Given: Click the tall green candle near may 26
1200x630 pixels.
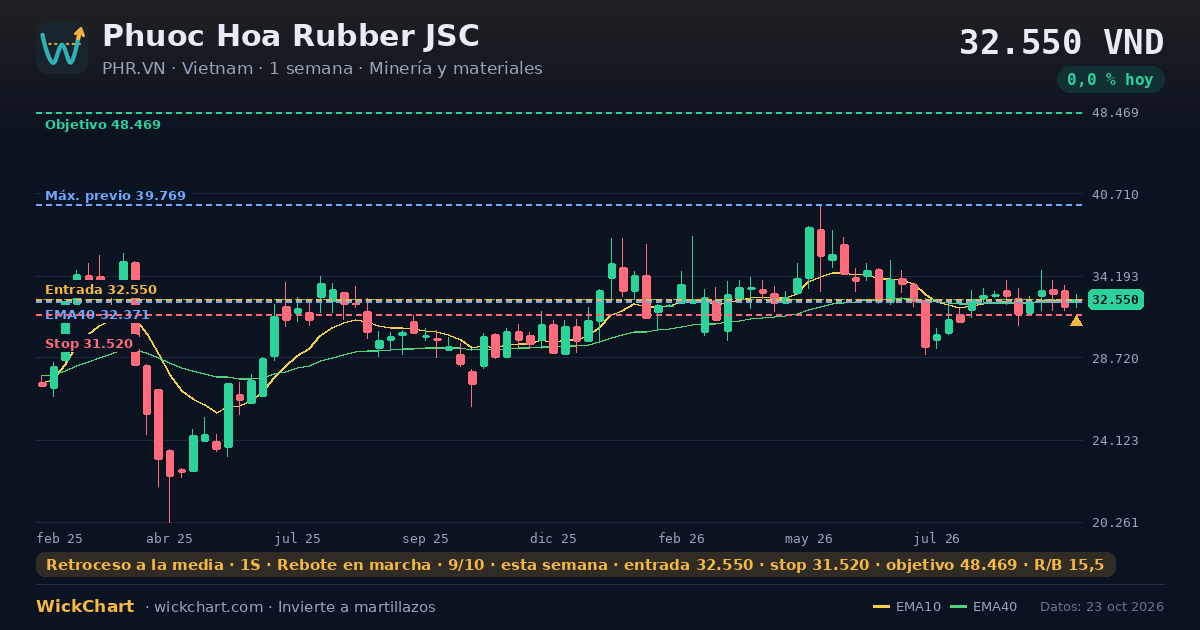Looking at the screenshot, I should point(809,253).
